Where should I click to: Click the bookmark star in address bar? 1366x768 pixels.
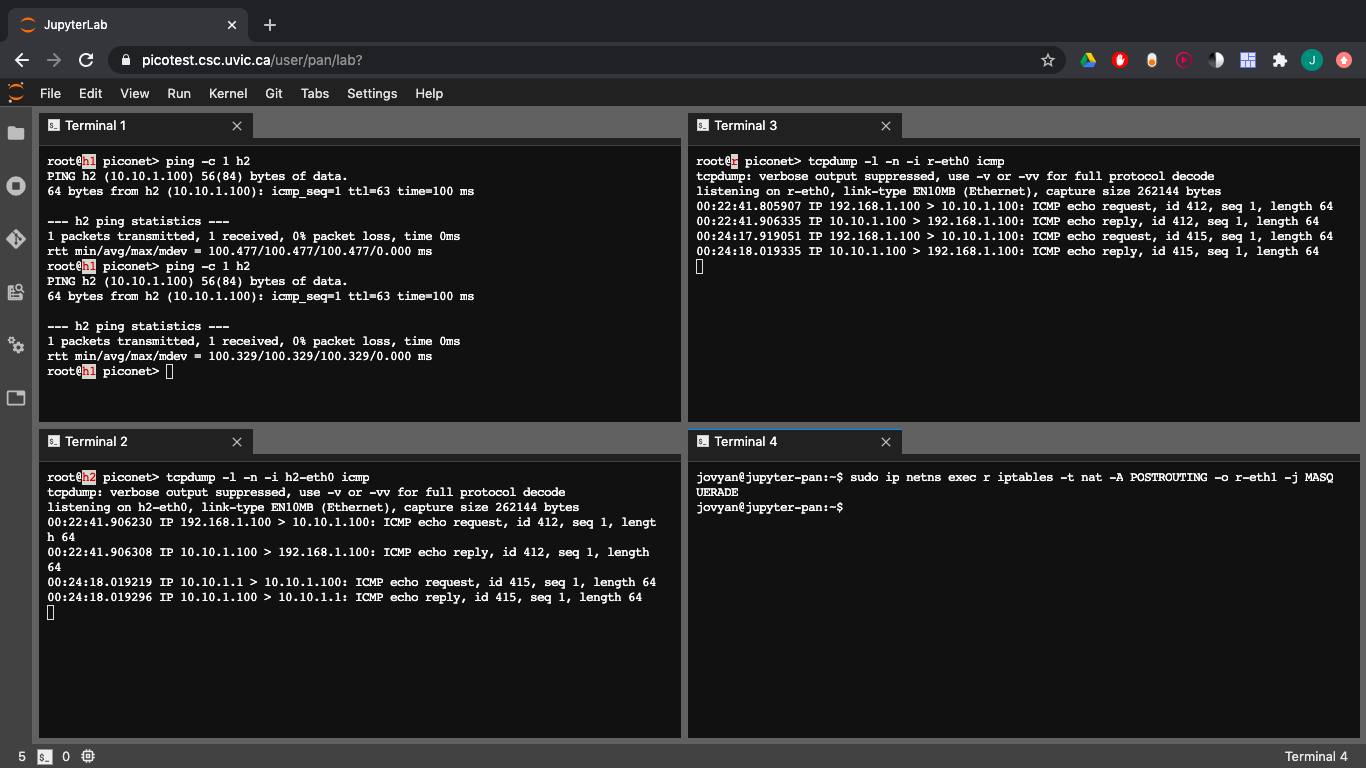tap(1048, 60)
